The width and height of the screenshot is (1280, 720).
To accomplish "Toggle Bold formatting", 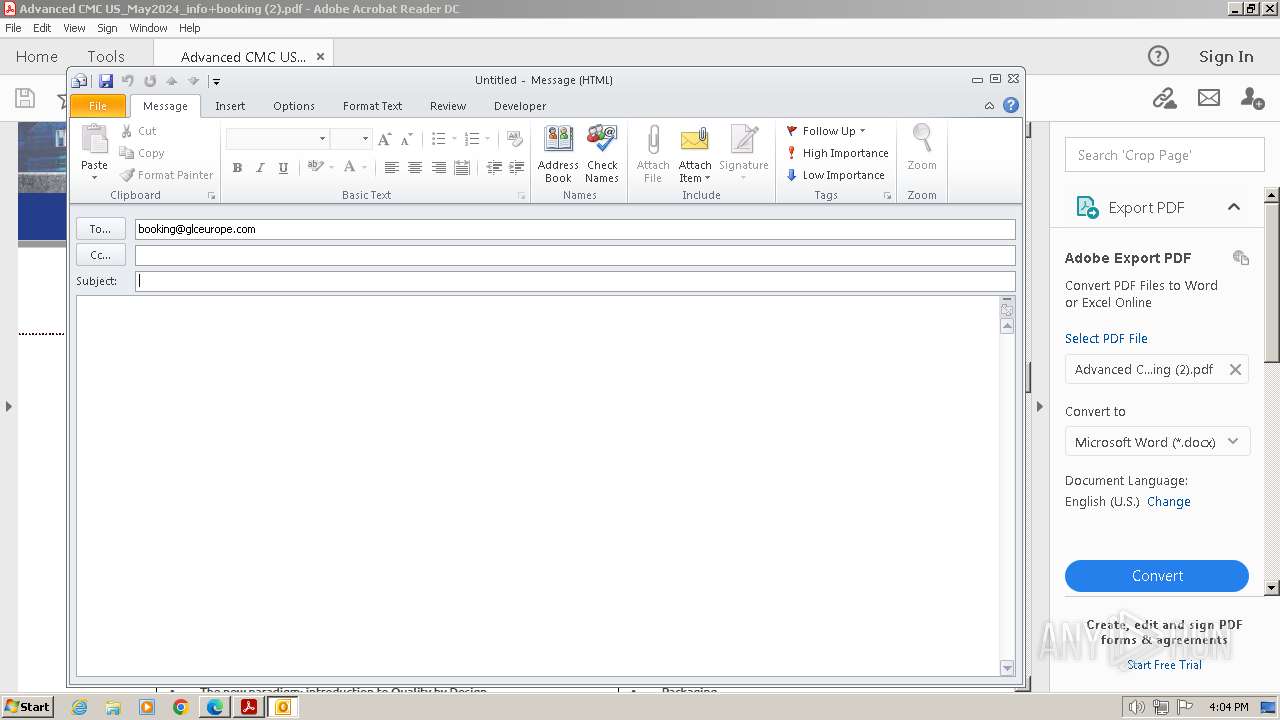I will (237, 168).
